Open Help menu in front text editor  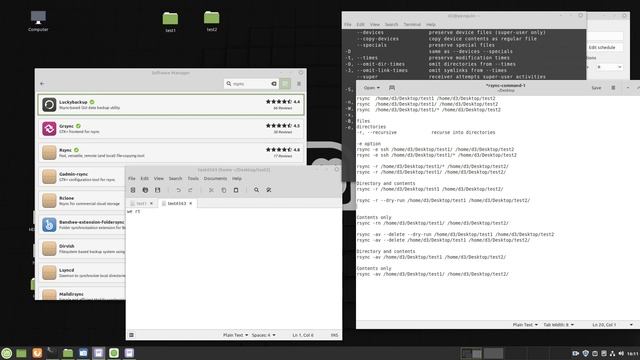pyautogui.click(x=237, y=178)
